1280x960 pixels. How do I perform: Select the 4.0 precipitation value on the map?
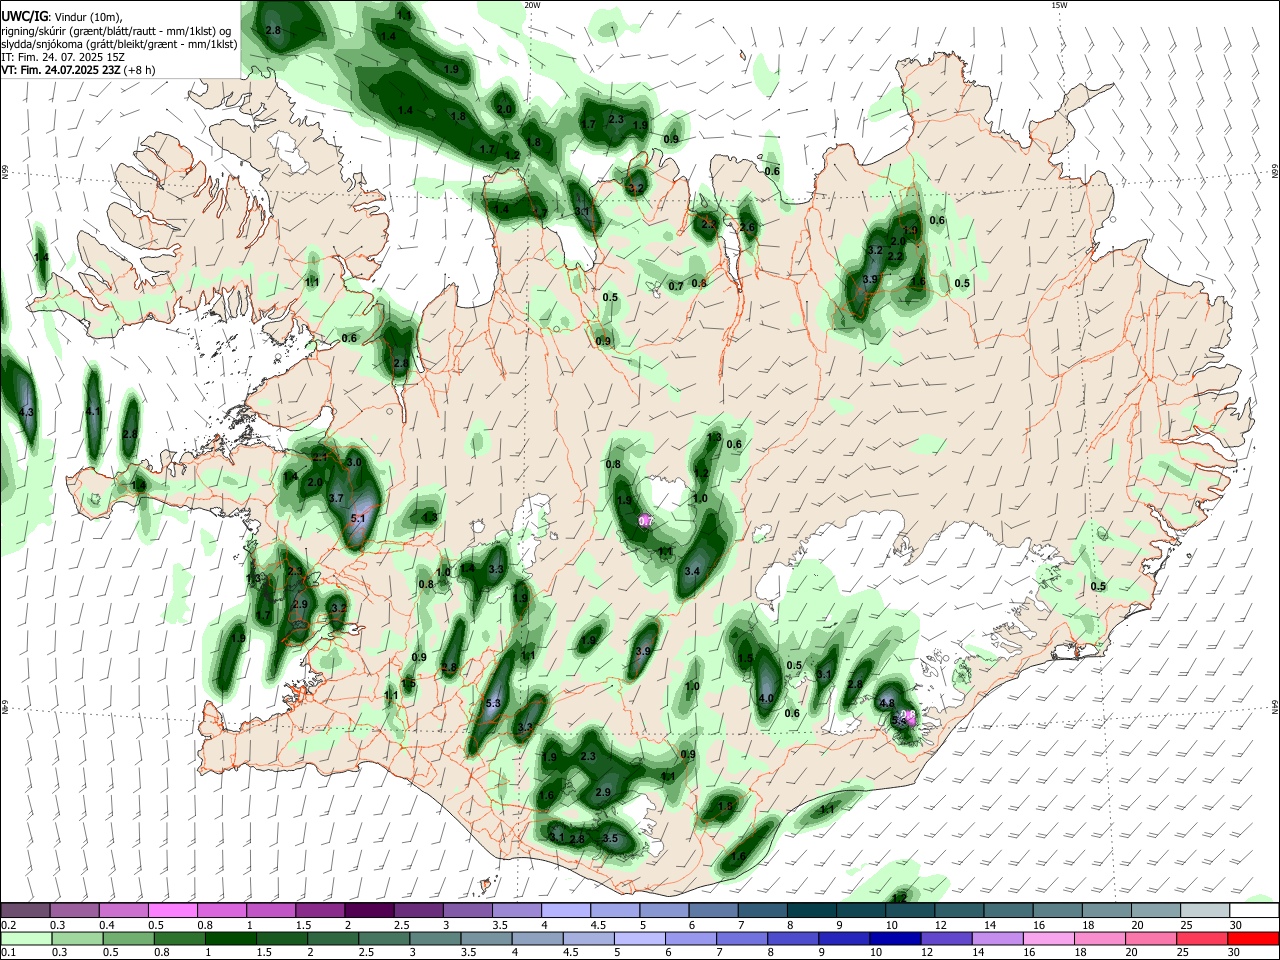tap(767, 698)
